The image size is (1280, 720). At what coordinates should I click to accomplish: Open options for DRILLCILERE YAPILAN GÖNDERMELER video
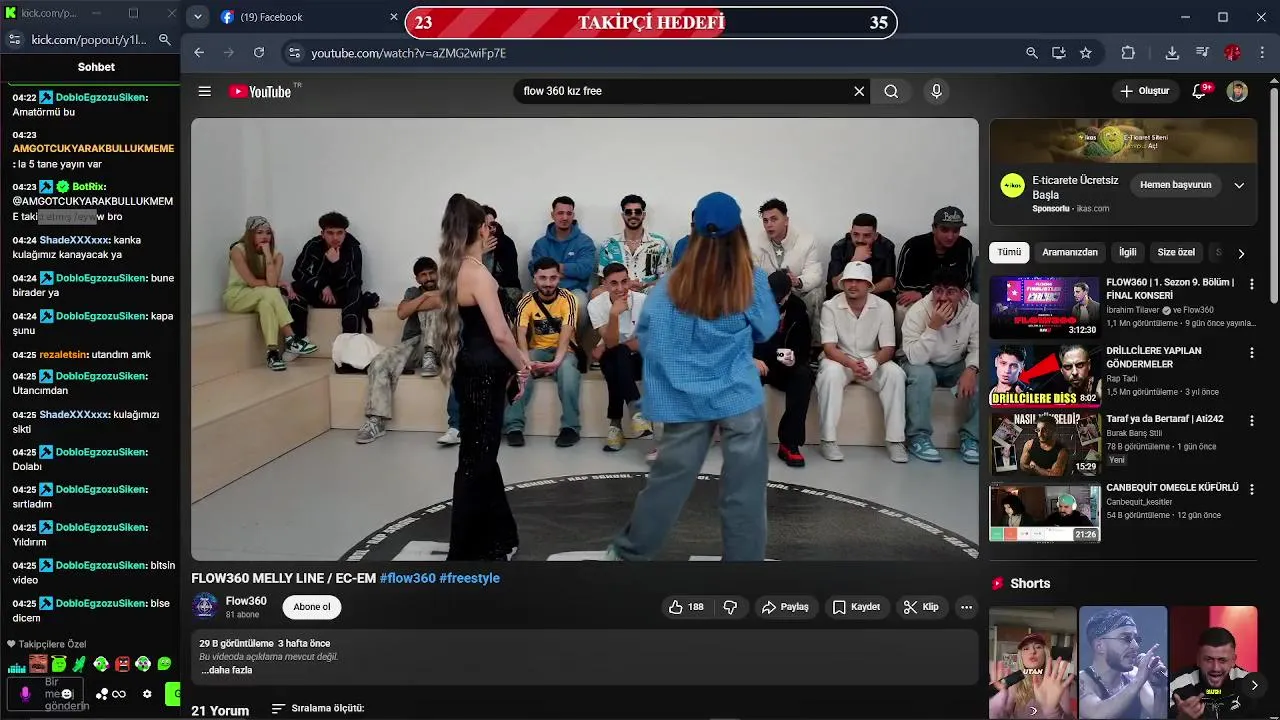(1251, 353)
